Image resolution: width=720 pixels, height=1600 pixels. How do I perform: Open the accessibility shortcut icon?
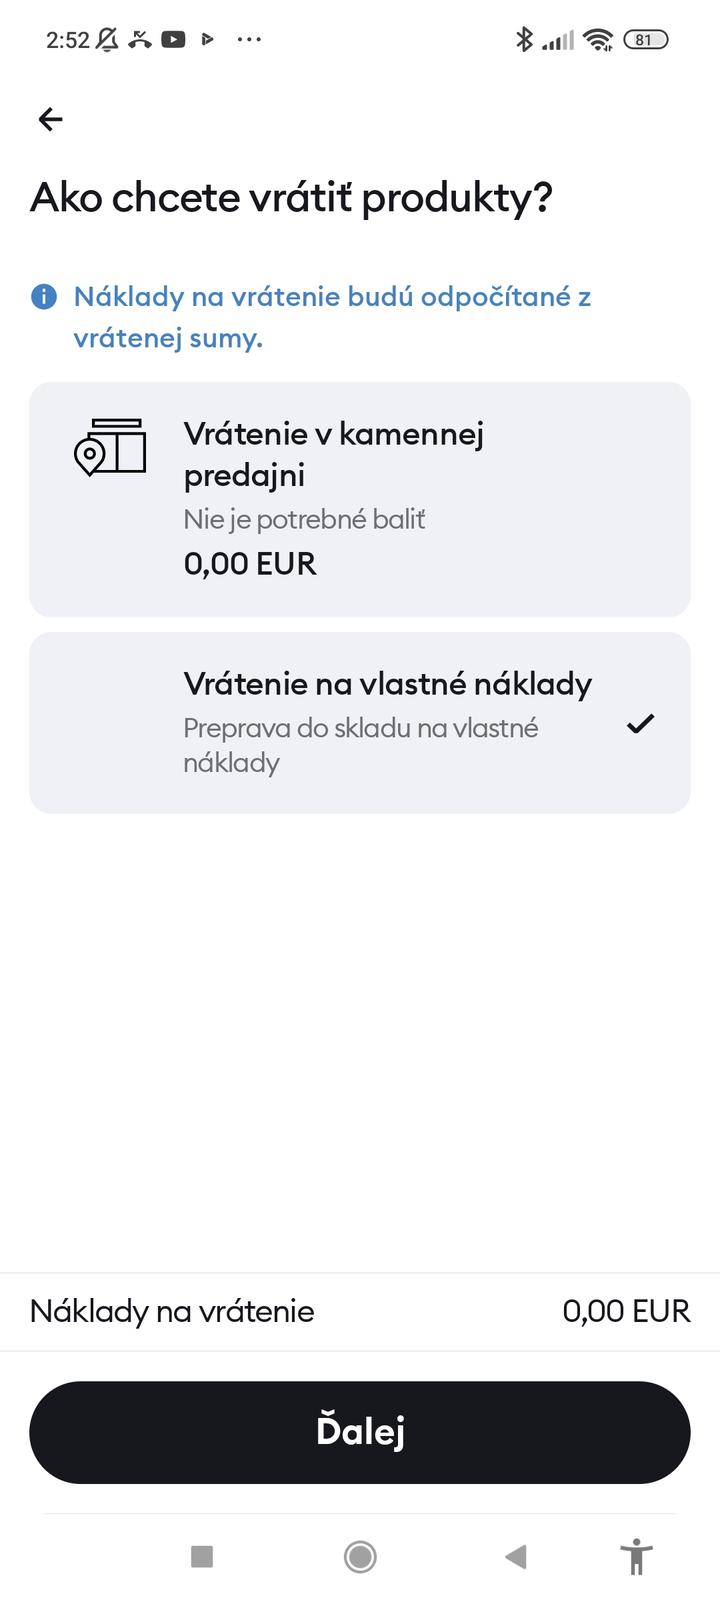(636, 1556)
